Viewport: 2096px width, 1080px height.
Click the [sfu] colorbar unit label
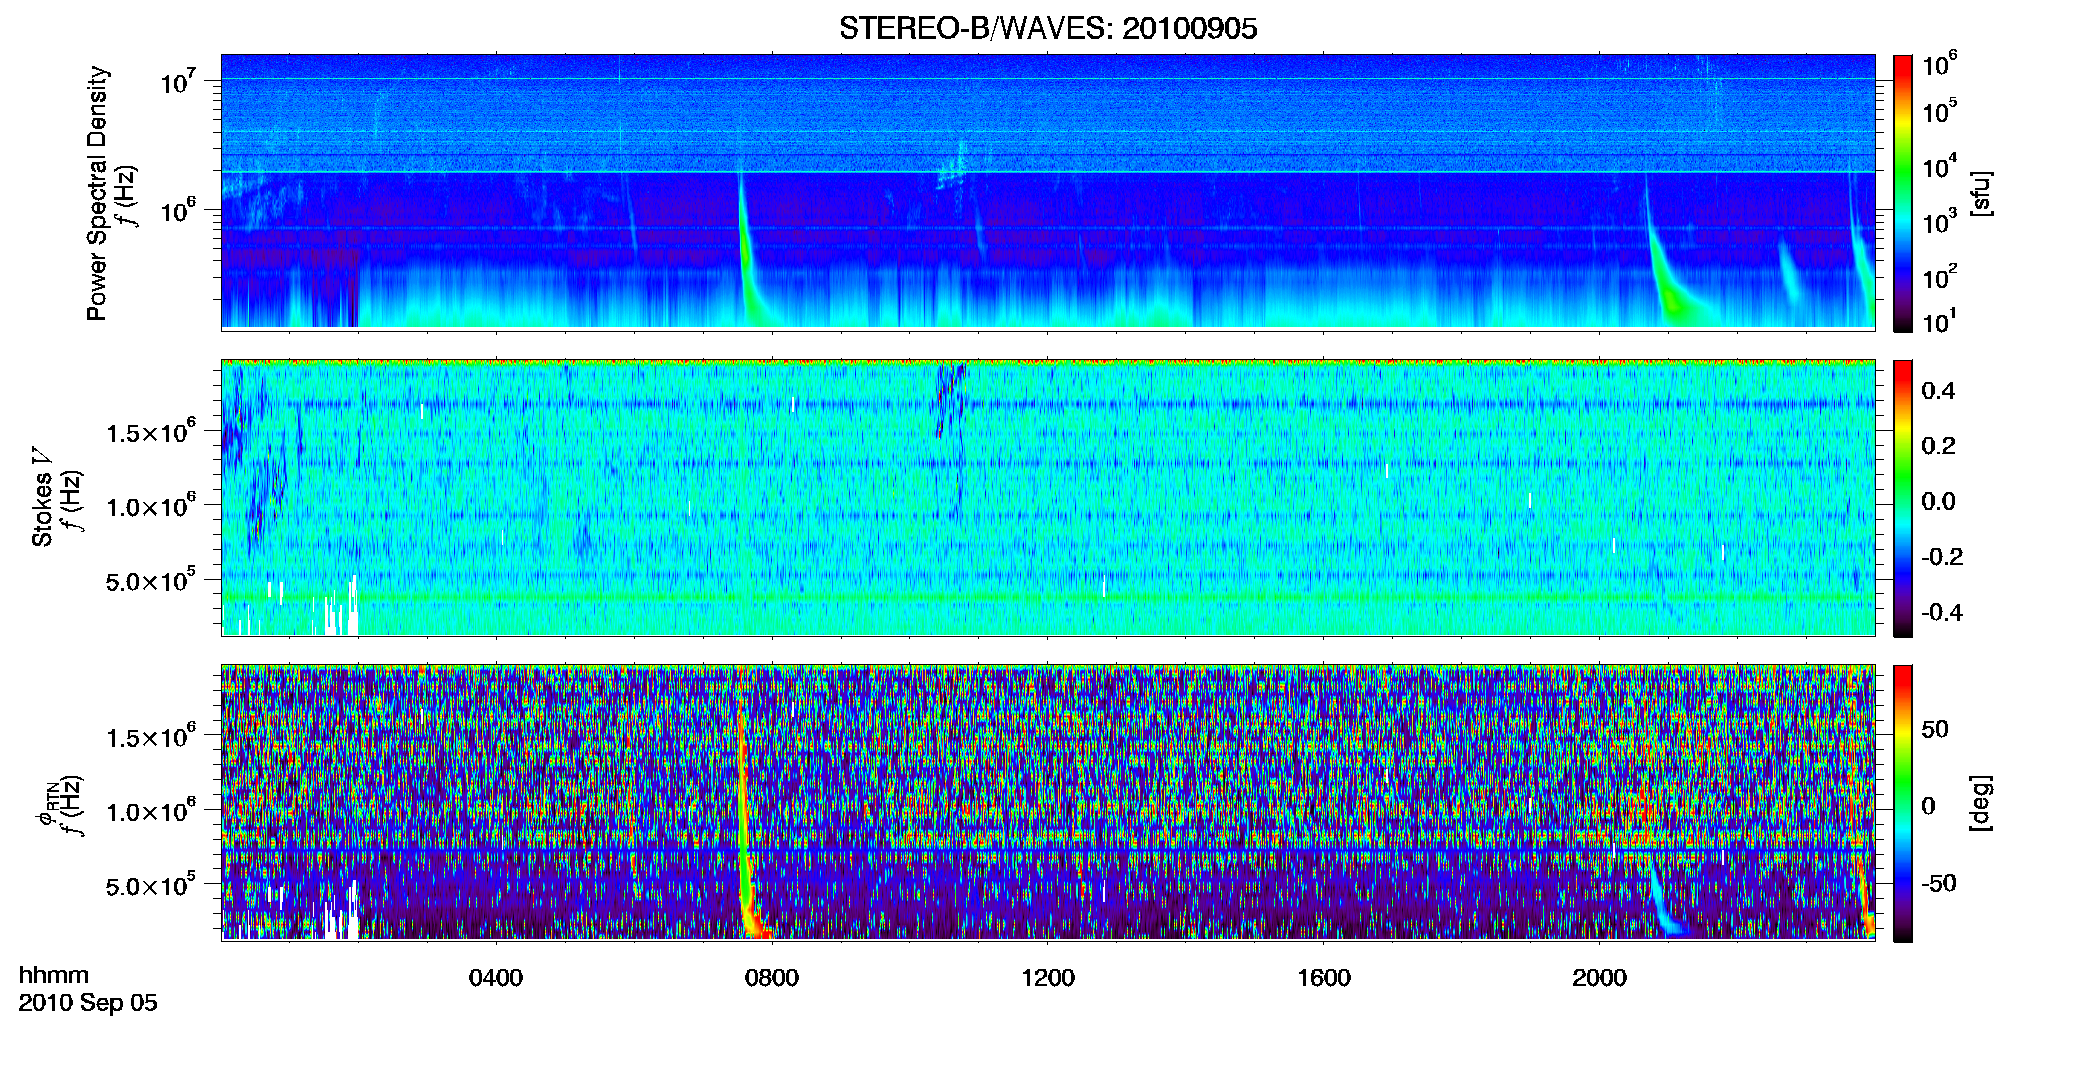click(1981, 193)
